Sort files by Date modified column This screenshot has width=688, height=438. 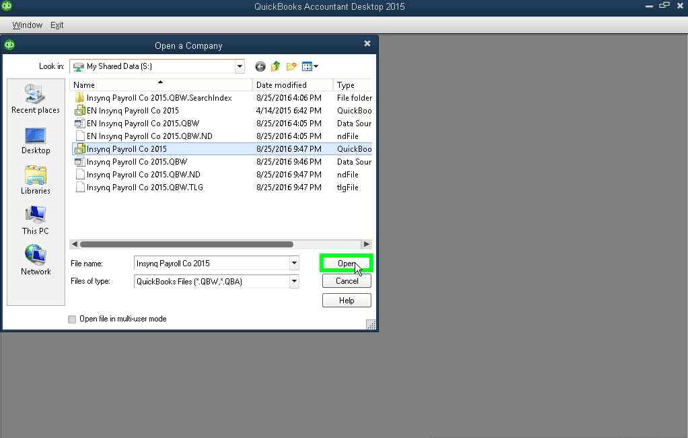[x=293, y=85]
